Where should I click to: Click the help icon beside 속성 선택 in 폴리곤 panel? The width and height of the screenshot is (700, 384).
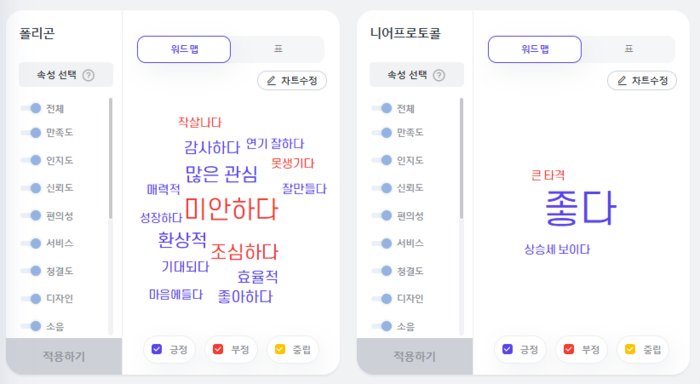pos(88,75)
